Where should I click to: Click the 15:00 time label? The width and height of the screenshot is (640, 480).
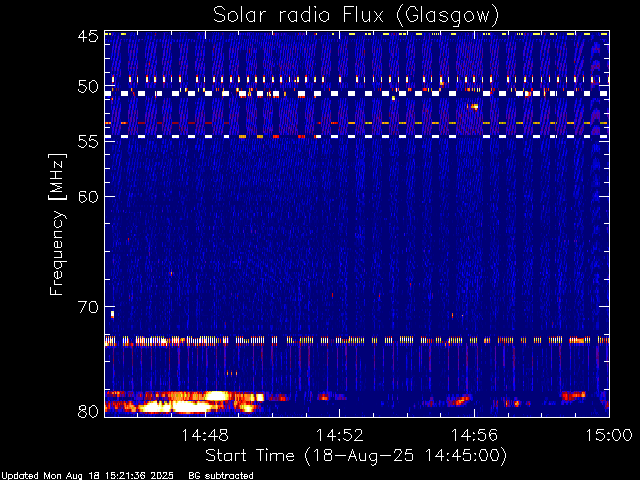[x=609, y=435]
